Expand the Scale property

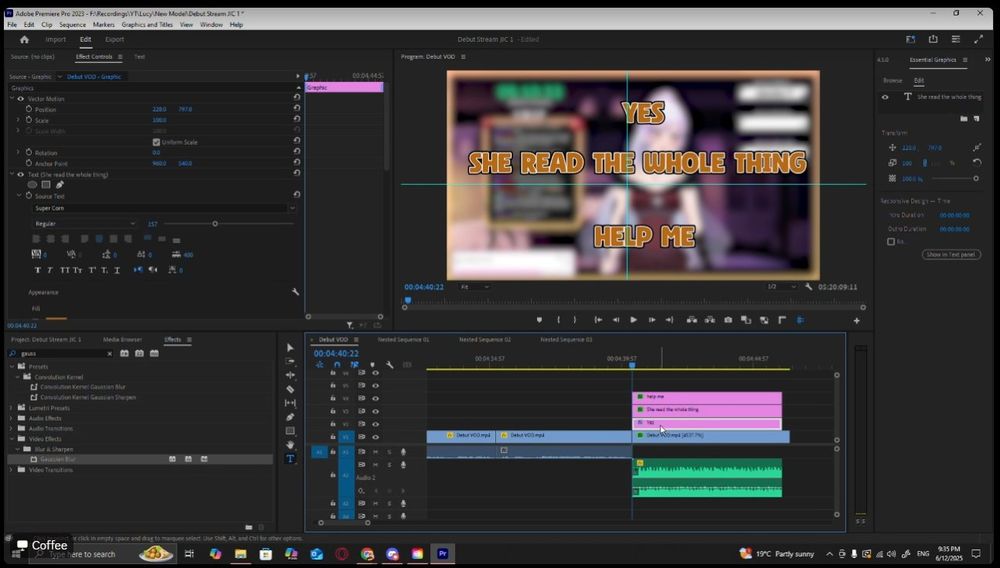click(18, 120)
